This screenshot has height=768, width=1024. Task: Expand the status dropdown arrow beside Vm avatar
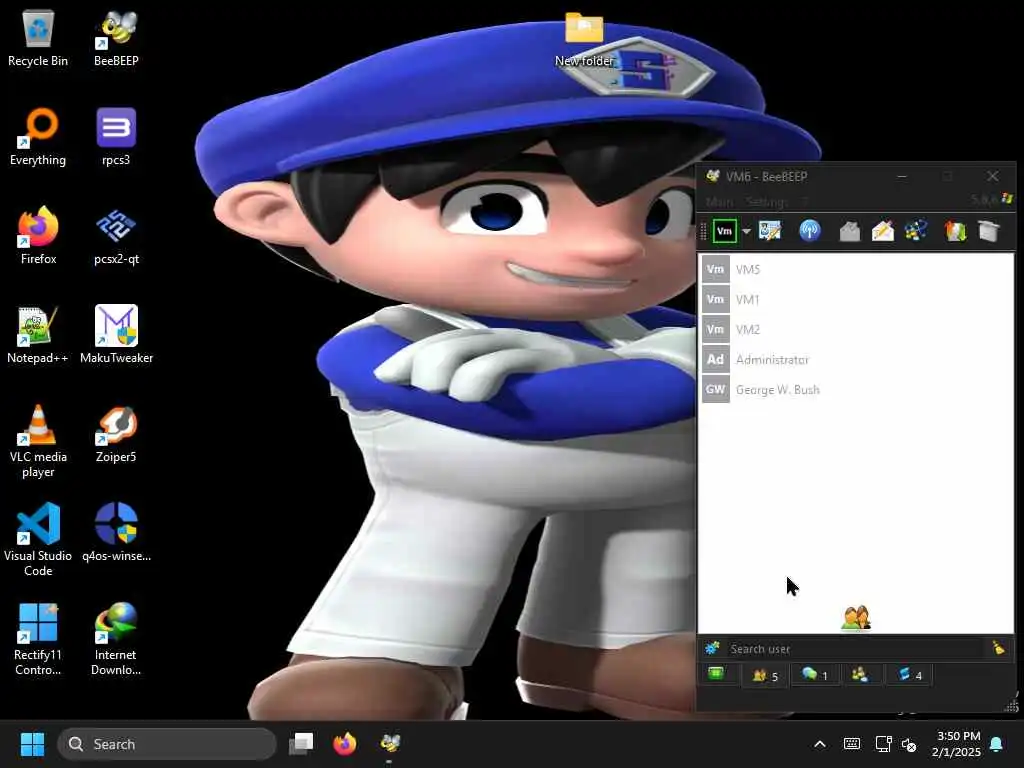click(746, 231)
